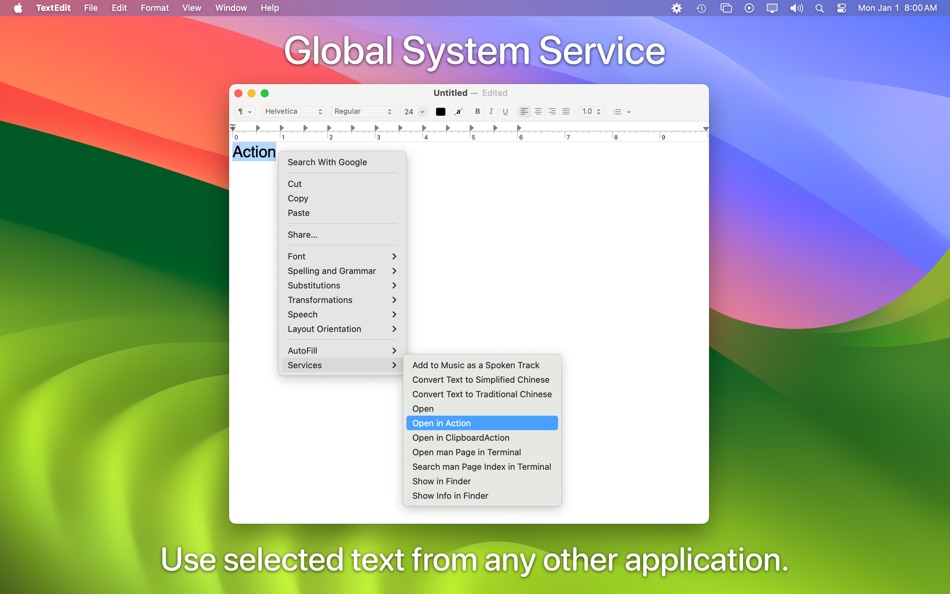Select the Open service item
Screen dimensions: 950x594
482,409
